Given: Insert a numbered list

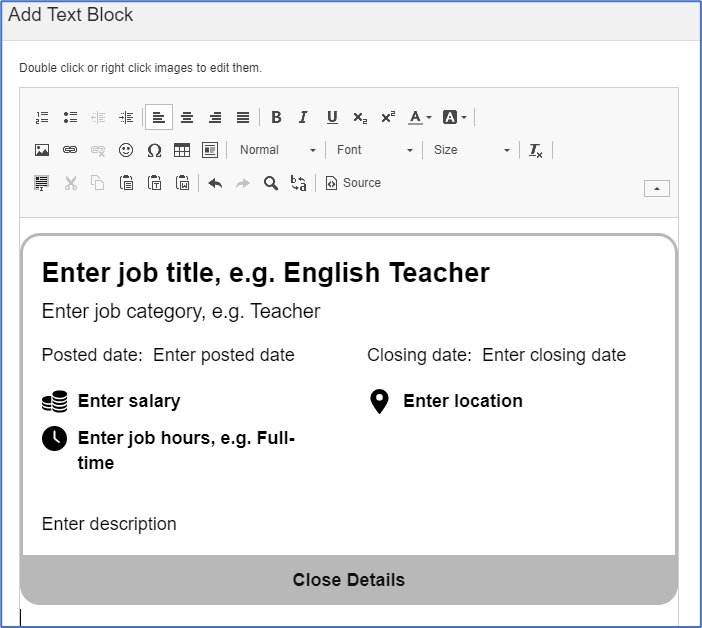Looking at the screenshot, I should coord(42,117).
